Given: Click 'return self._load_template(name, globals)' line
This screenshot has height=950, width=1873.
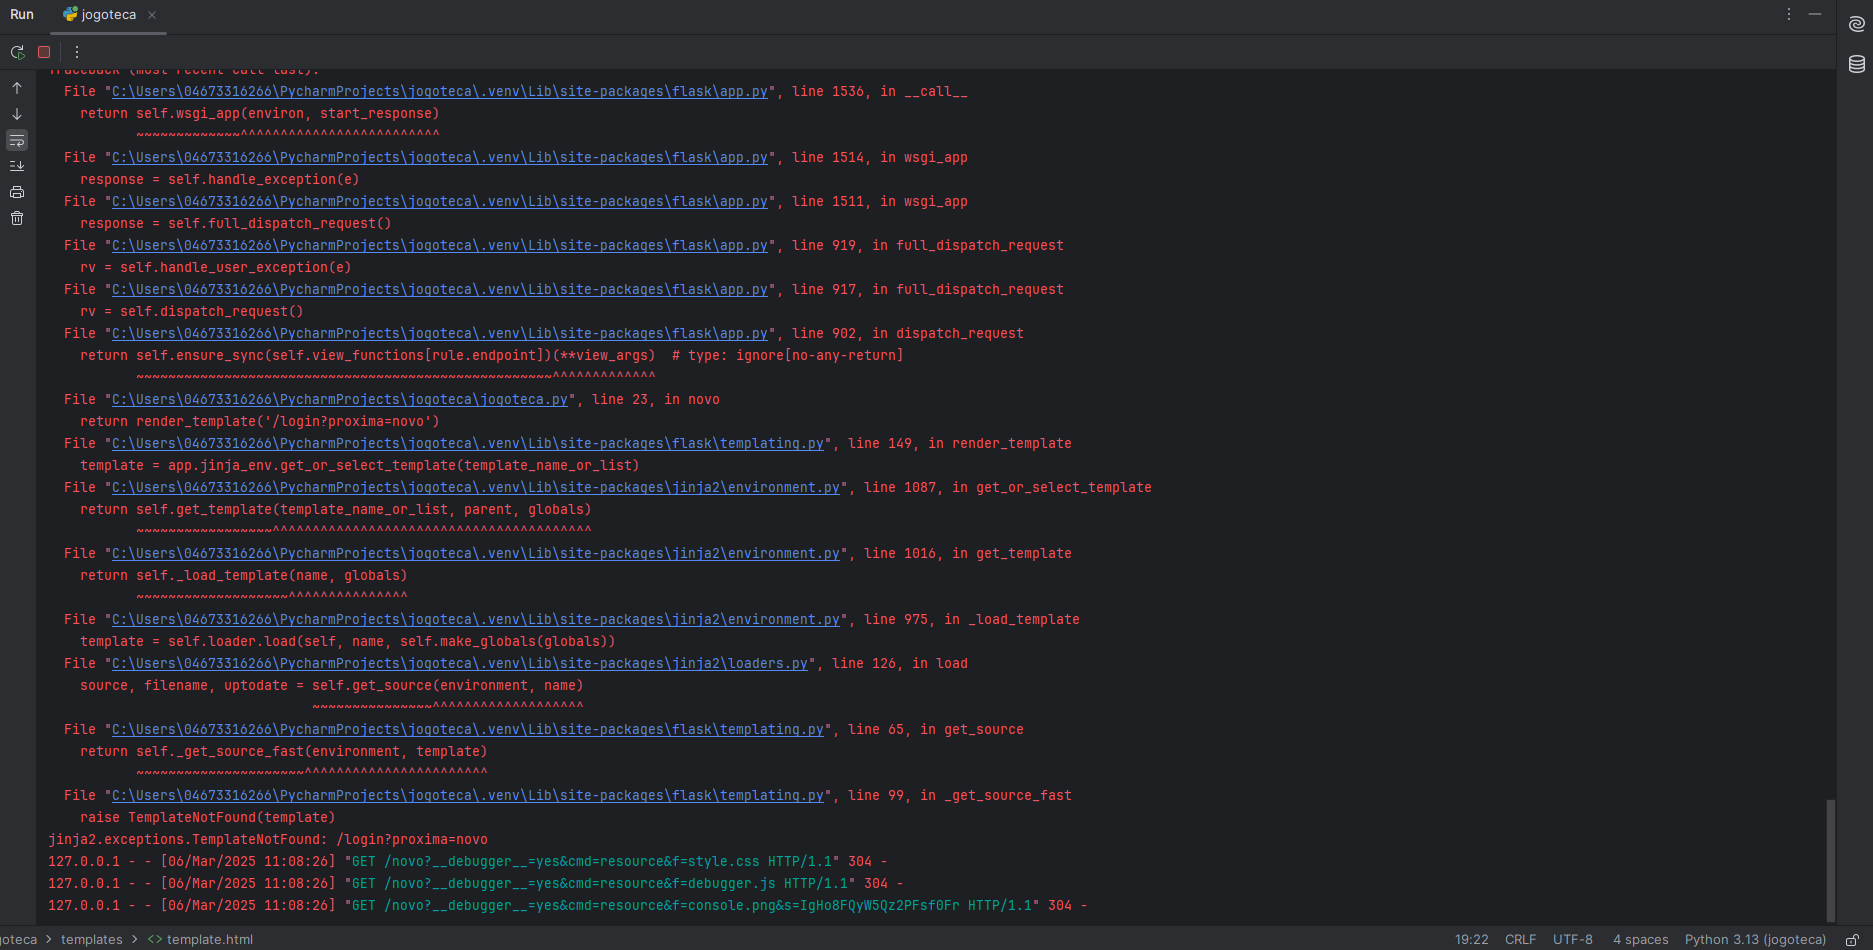Looking at the screenshot, I should [244, 576].
